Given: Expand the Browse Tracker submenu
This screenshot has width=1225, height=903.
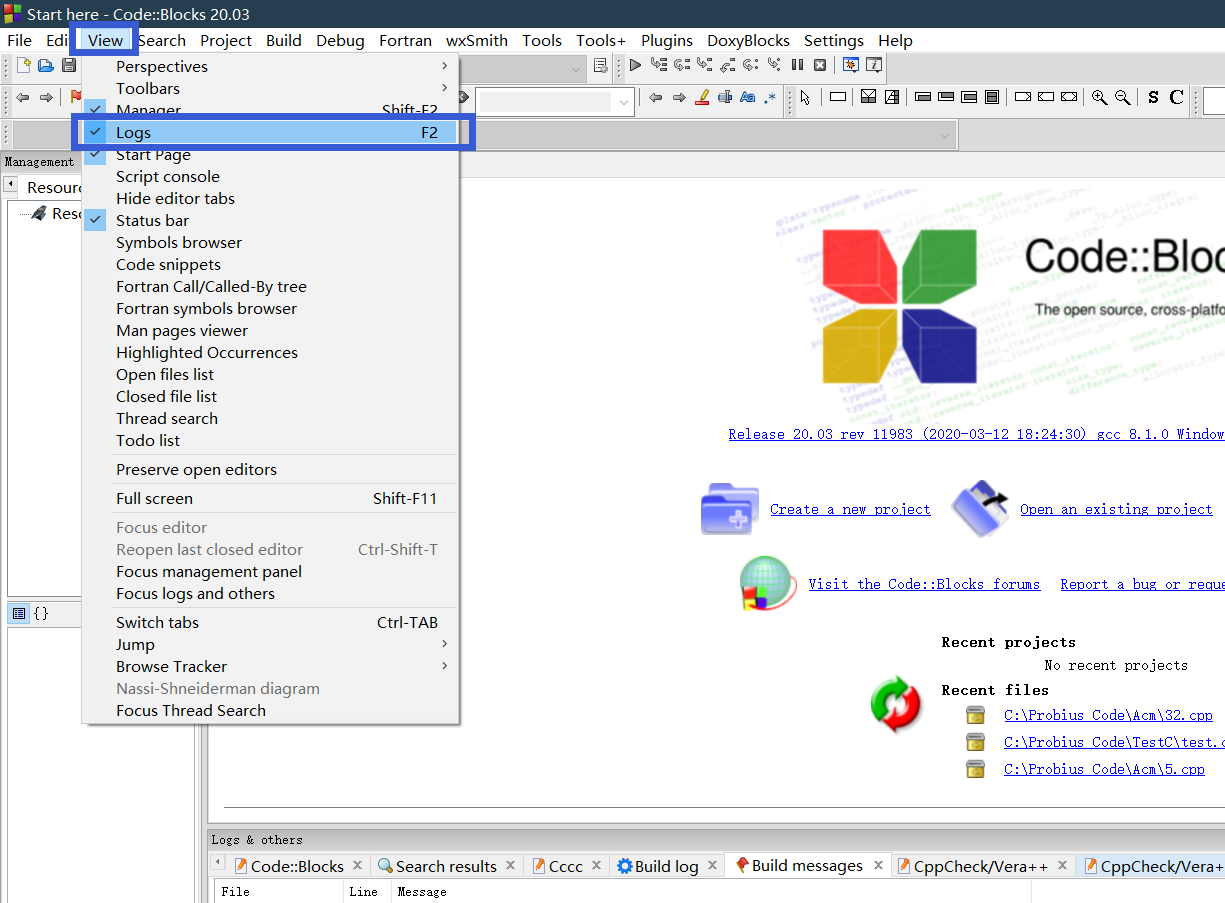Looking at the screenshot, I should pos(271,666).
